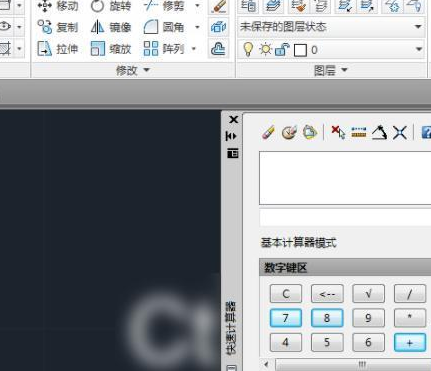This screenshot has height=371, width=431.
Task: Close the QuickCalc palette with X
Action: tap(233, 119)
